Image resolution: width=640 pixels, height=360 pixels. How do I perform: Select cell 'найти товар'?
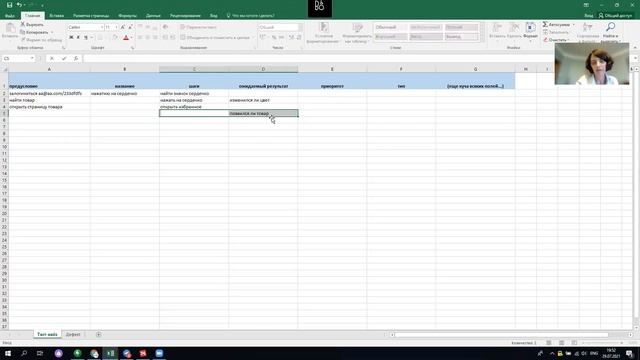[49, 100]
